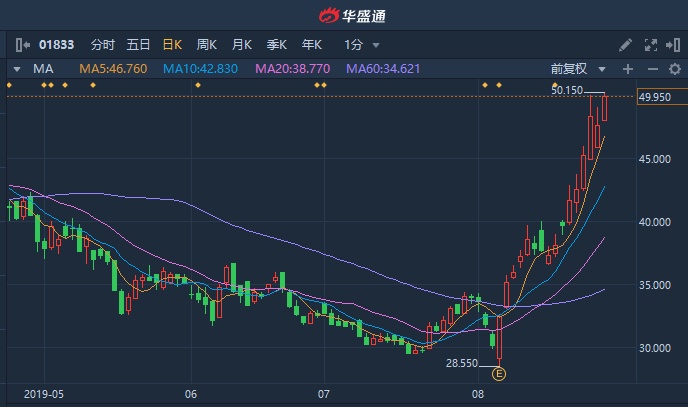Image resolution: width=688 pixels, height=407 pixels.
Task: Open the 1分 minute interval dropdown
Action: tap(361, 45)
